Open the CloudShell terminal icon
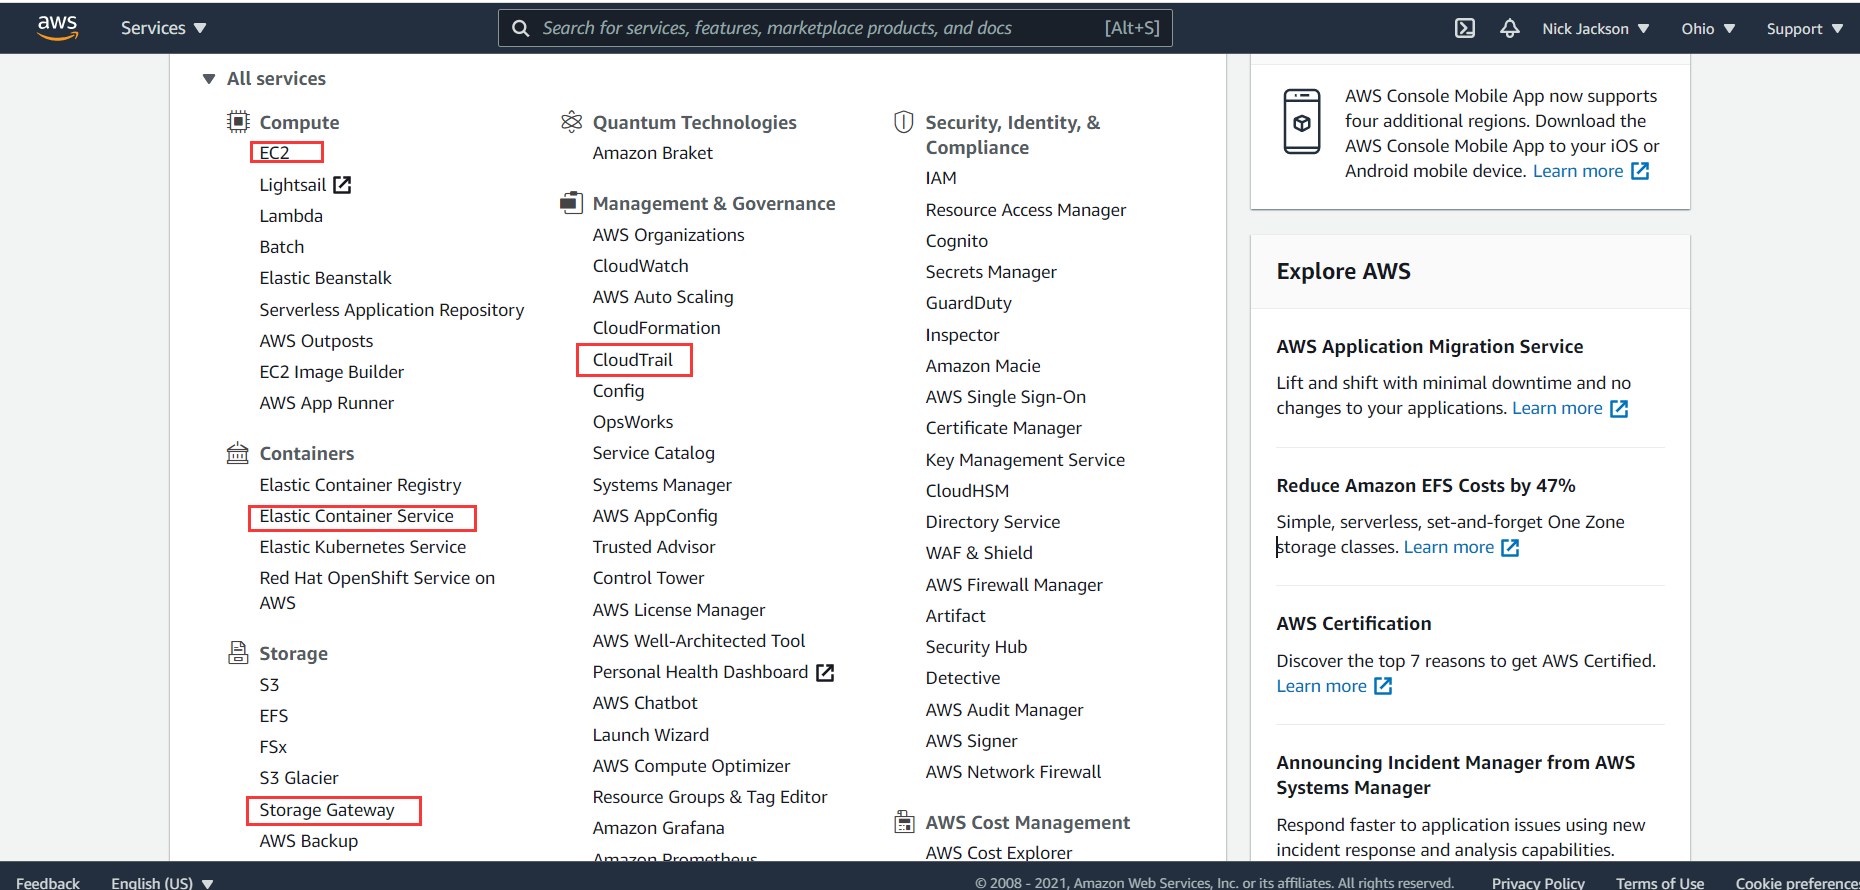 pos(1465,28)
